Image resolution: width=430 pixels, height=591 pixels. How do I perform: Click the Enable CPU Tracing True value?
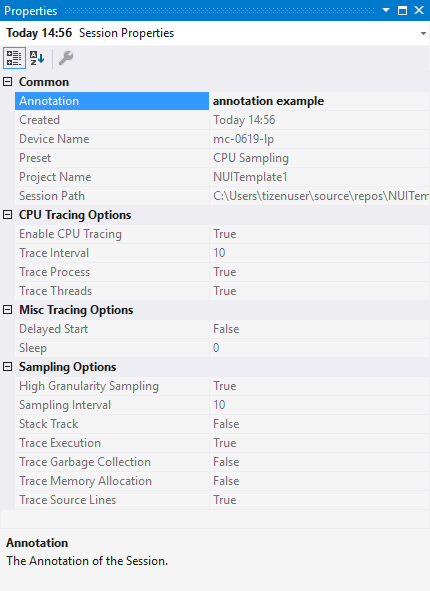[x=225, y=234]
